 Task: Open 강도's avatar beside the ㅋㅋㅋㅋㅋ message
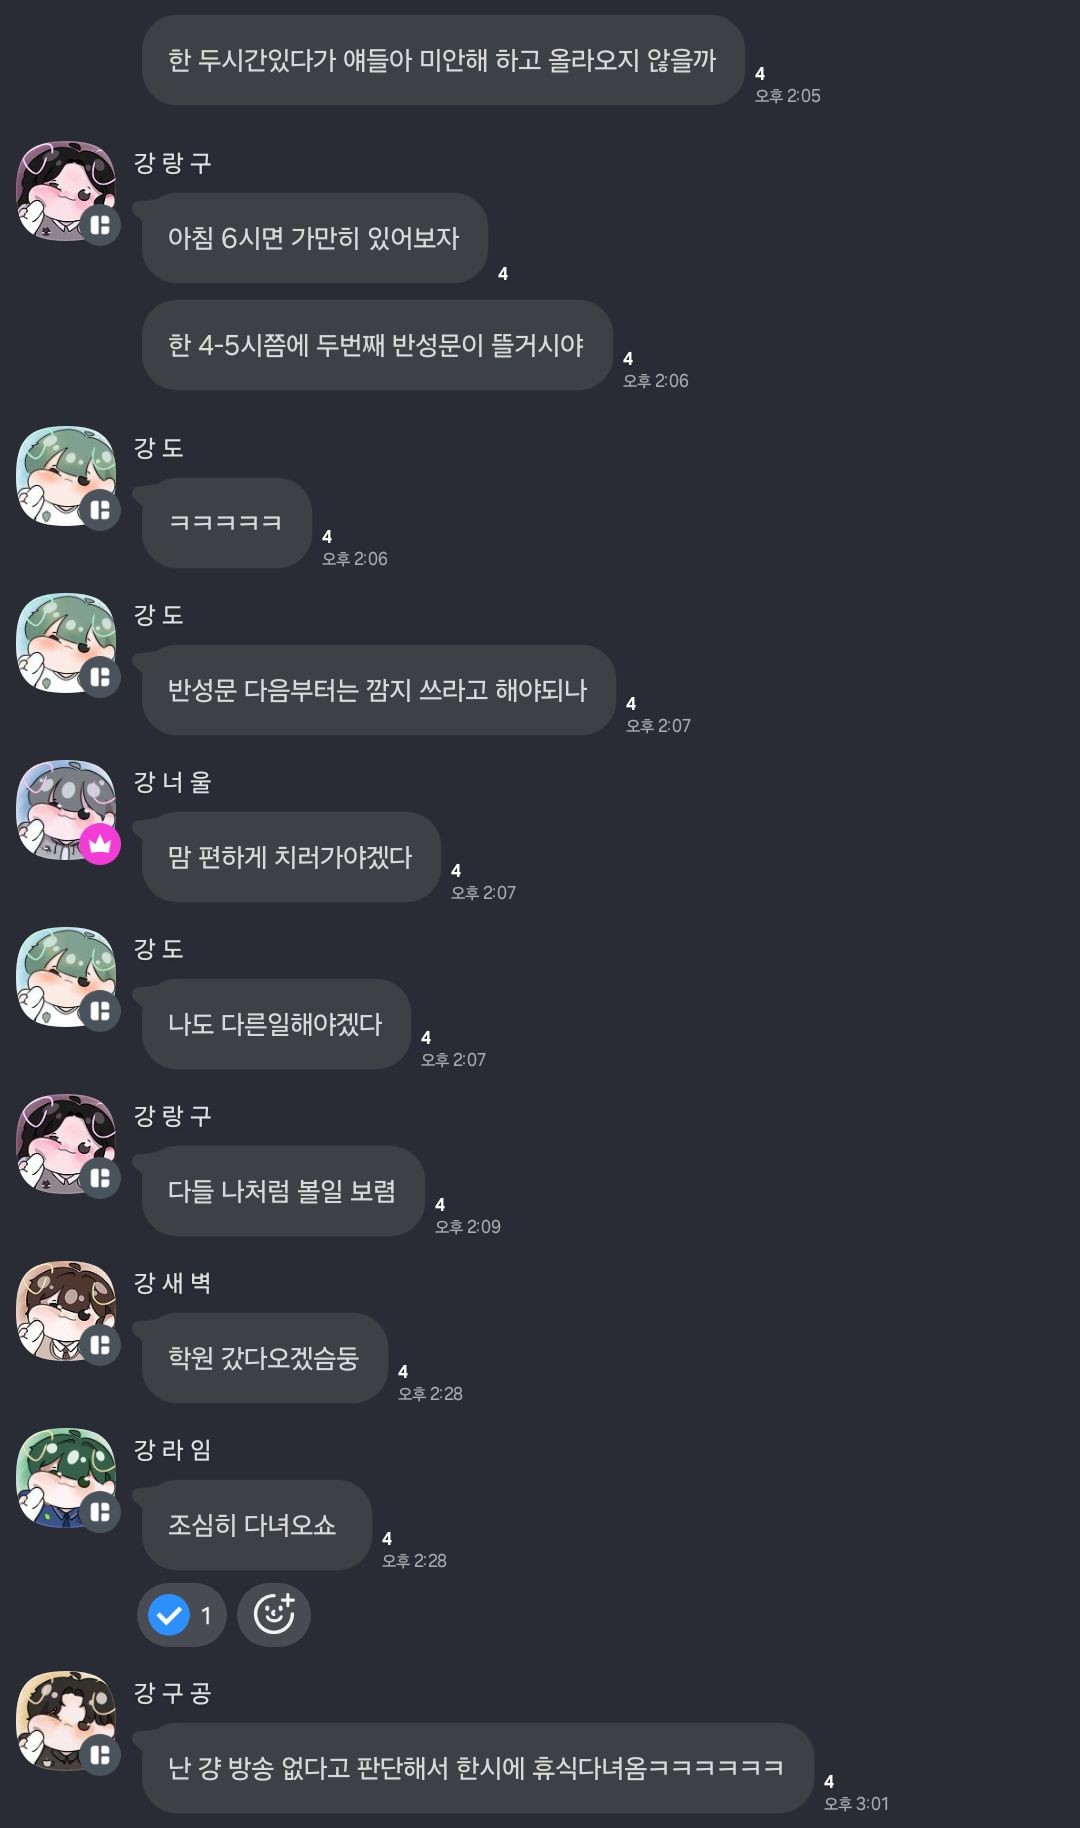pyautogui.click(x=66, y=476)
